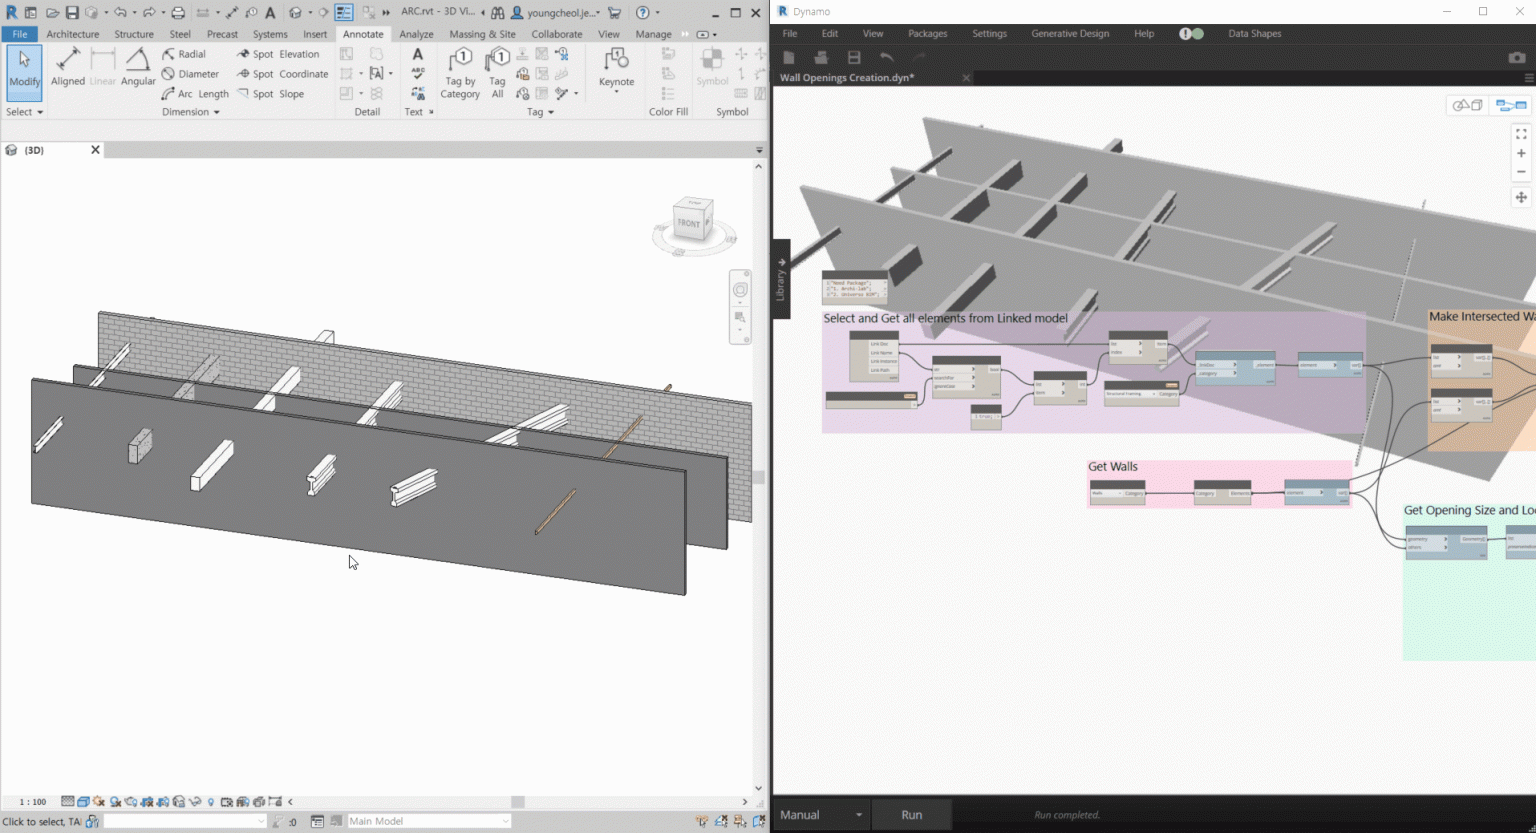Click the Run button in Dynamo
1536x833 pixels.
click(x=911, y=815)
